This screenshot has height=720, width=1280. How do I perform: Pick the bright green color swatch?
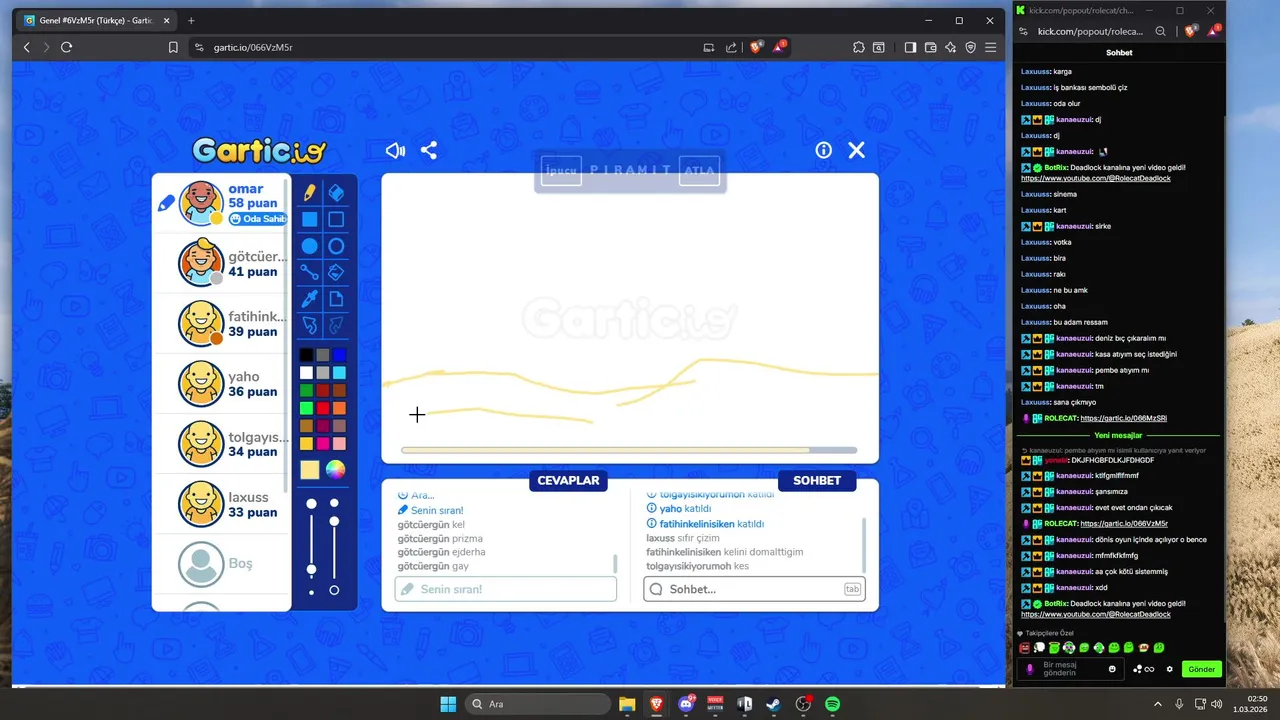coord(307,408)
